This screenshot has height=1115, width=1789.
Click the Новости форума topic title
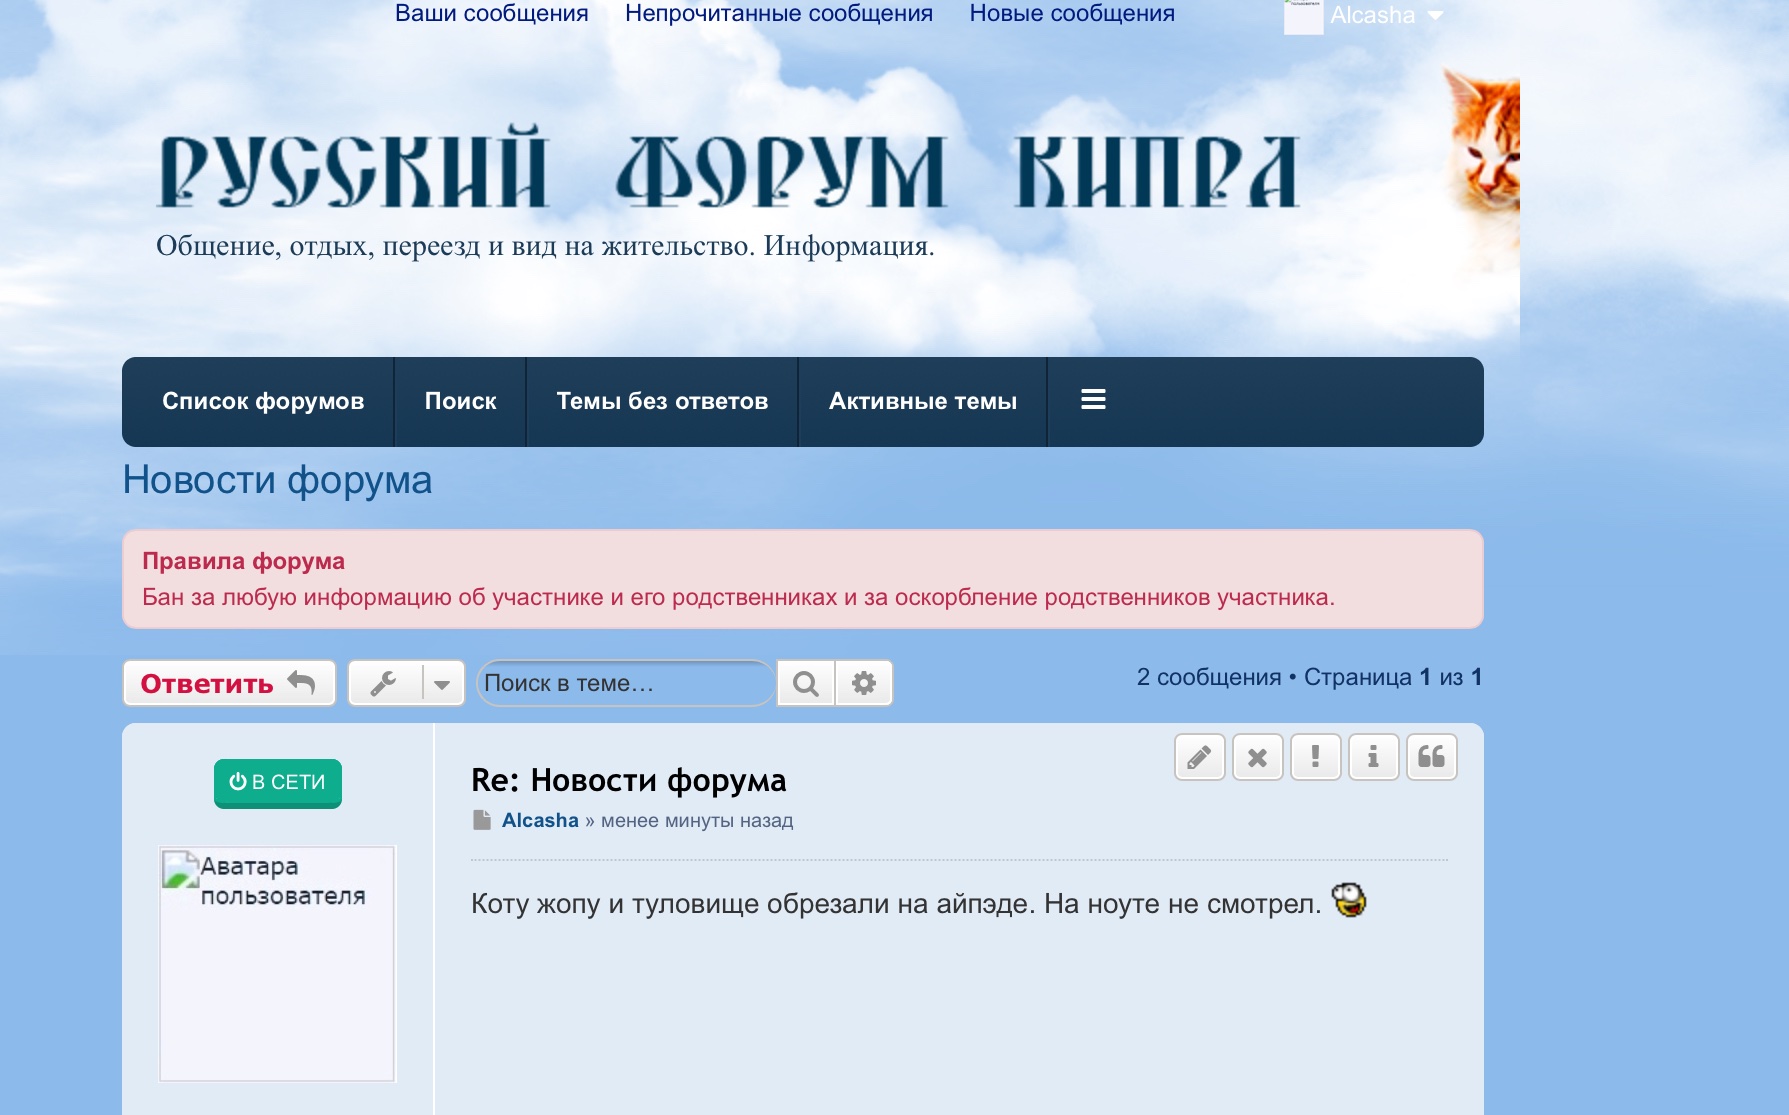point(277,480)
